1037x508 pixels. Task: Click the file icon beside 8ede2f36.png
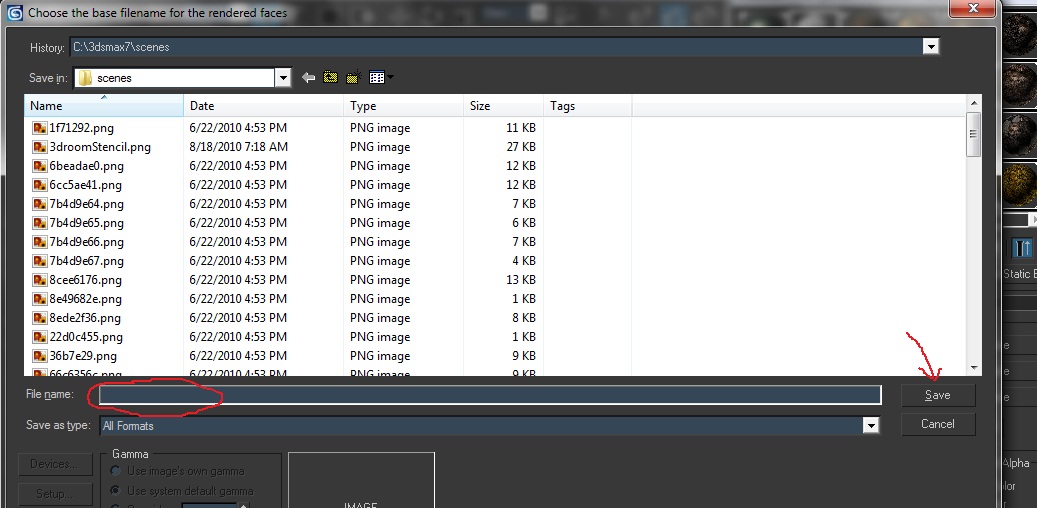[40, 318]
